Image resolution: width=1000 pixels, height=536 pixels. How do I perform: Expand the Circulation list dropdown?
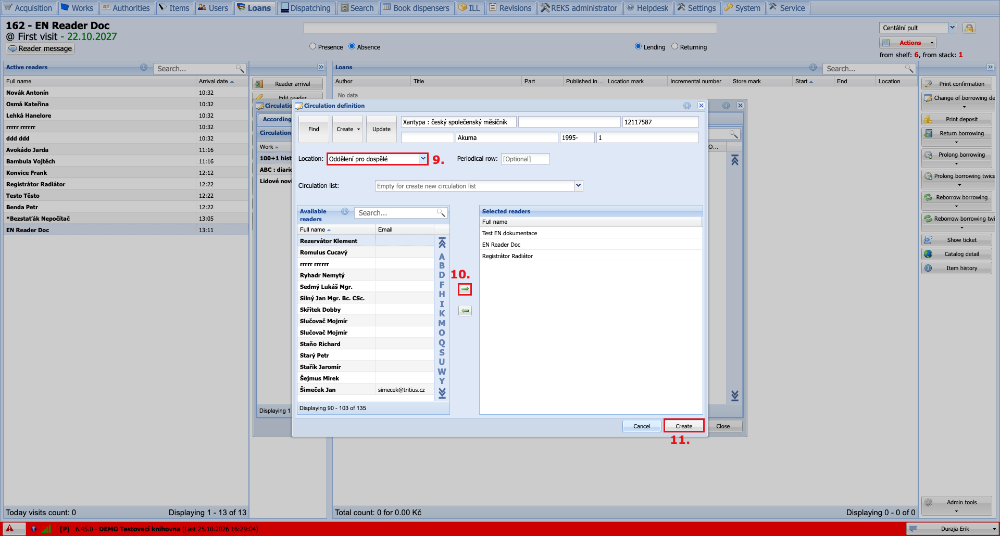(578, 186)
